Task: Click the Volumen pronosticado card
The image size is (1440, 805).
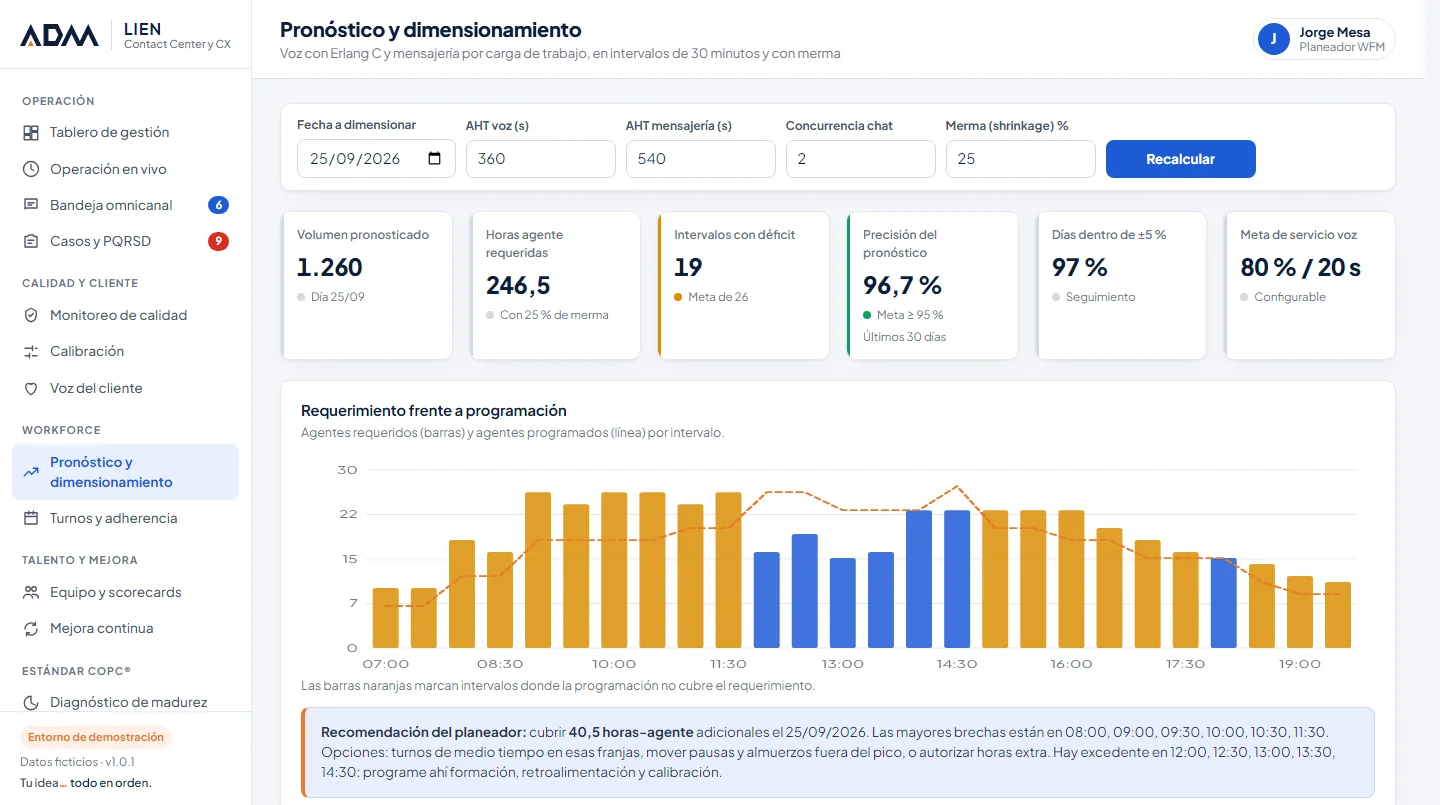Action: coord(367,285)
